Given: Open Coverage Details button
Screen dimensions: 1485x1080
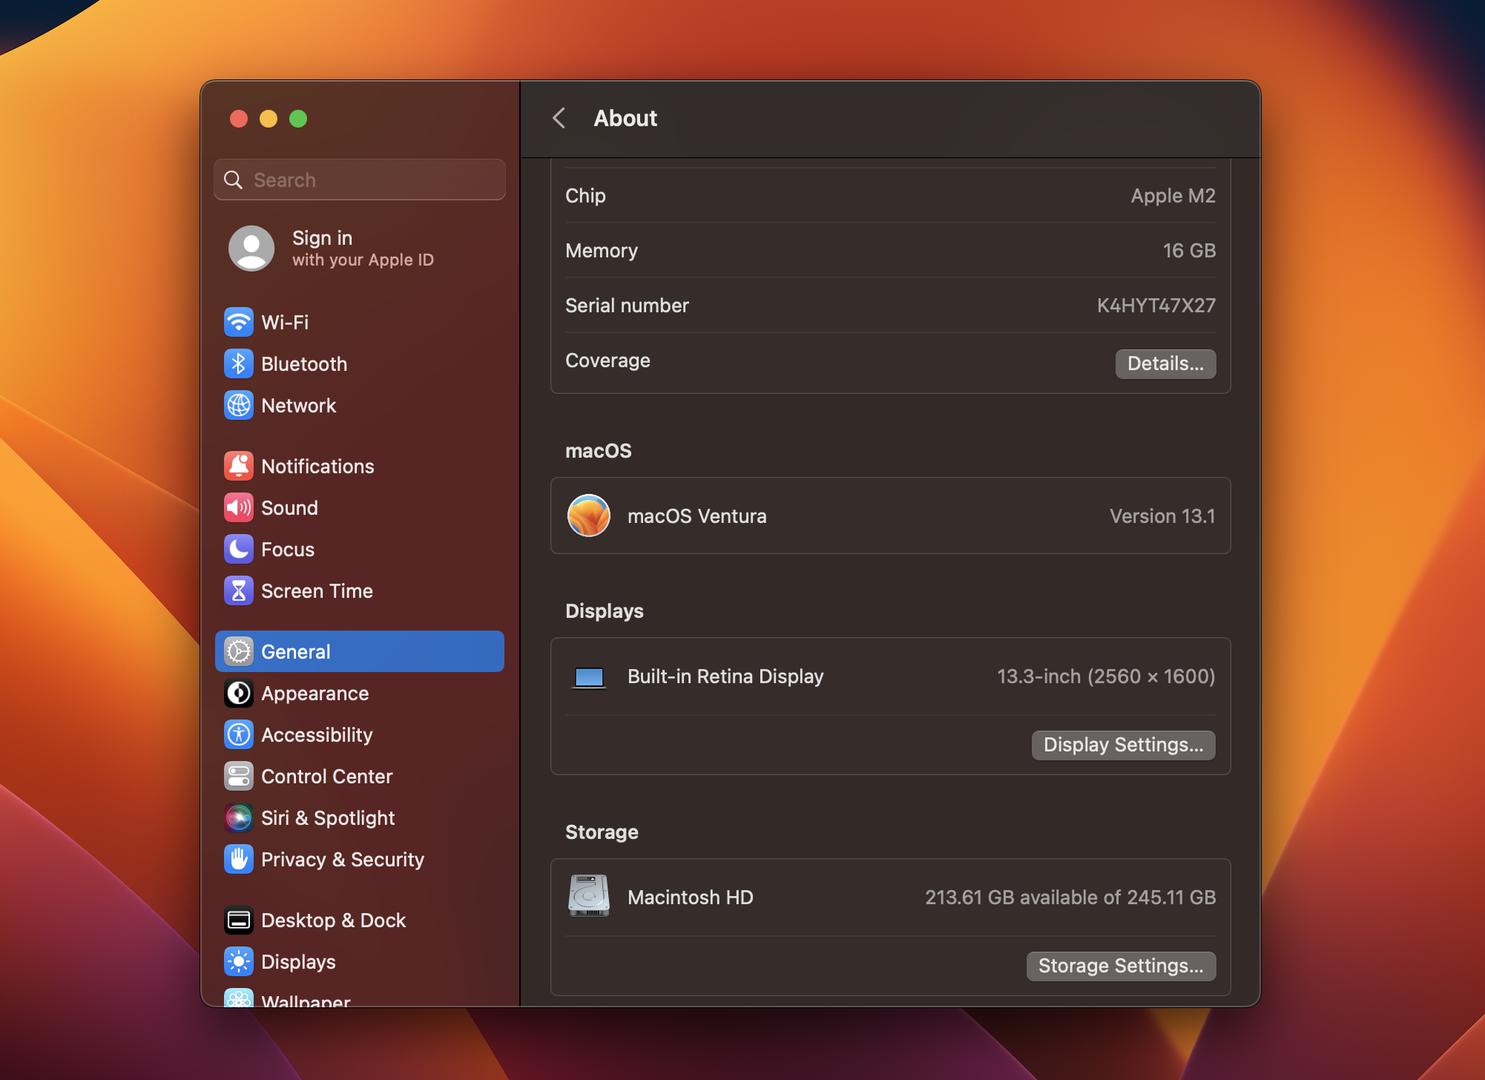Looking at the screenshot, I should coord(1165,364).
